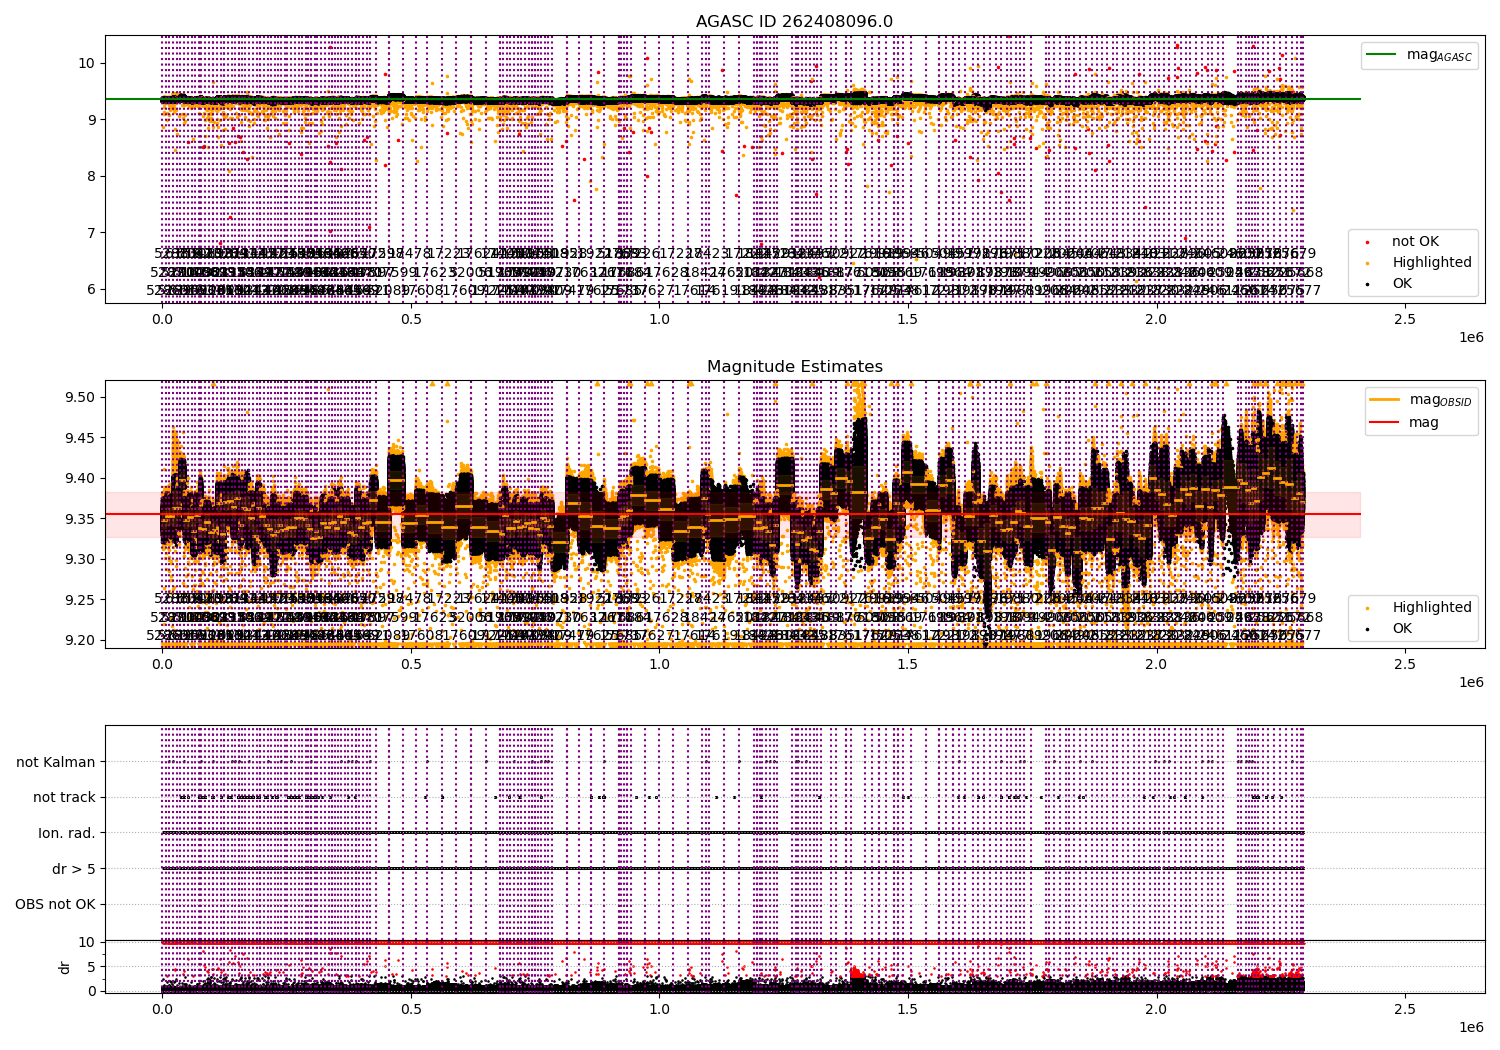
Task: Select the 9.35 y-axis tick label
Action: click(80, 519)
